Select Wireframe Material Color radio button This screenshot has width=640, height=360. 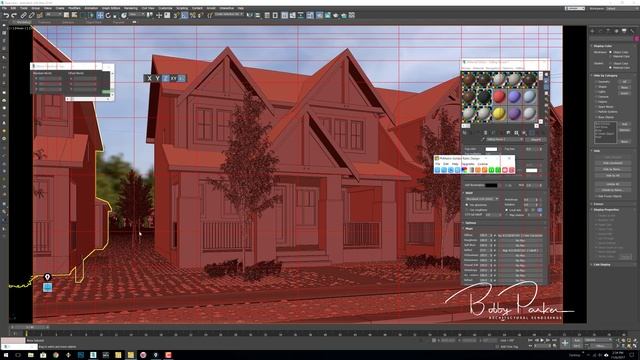611,56
